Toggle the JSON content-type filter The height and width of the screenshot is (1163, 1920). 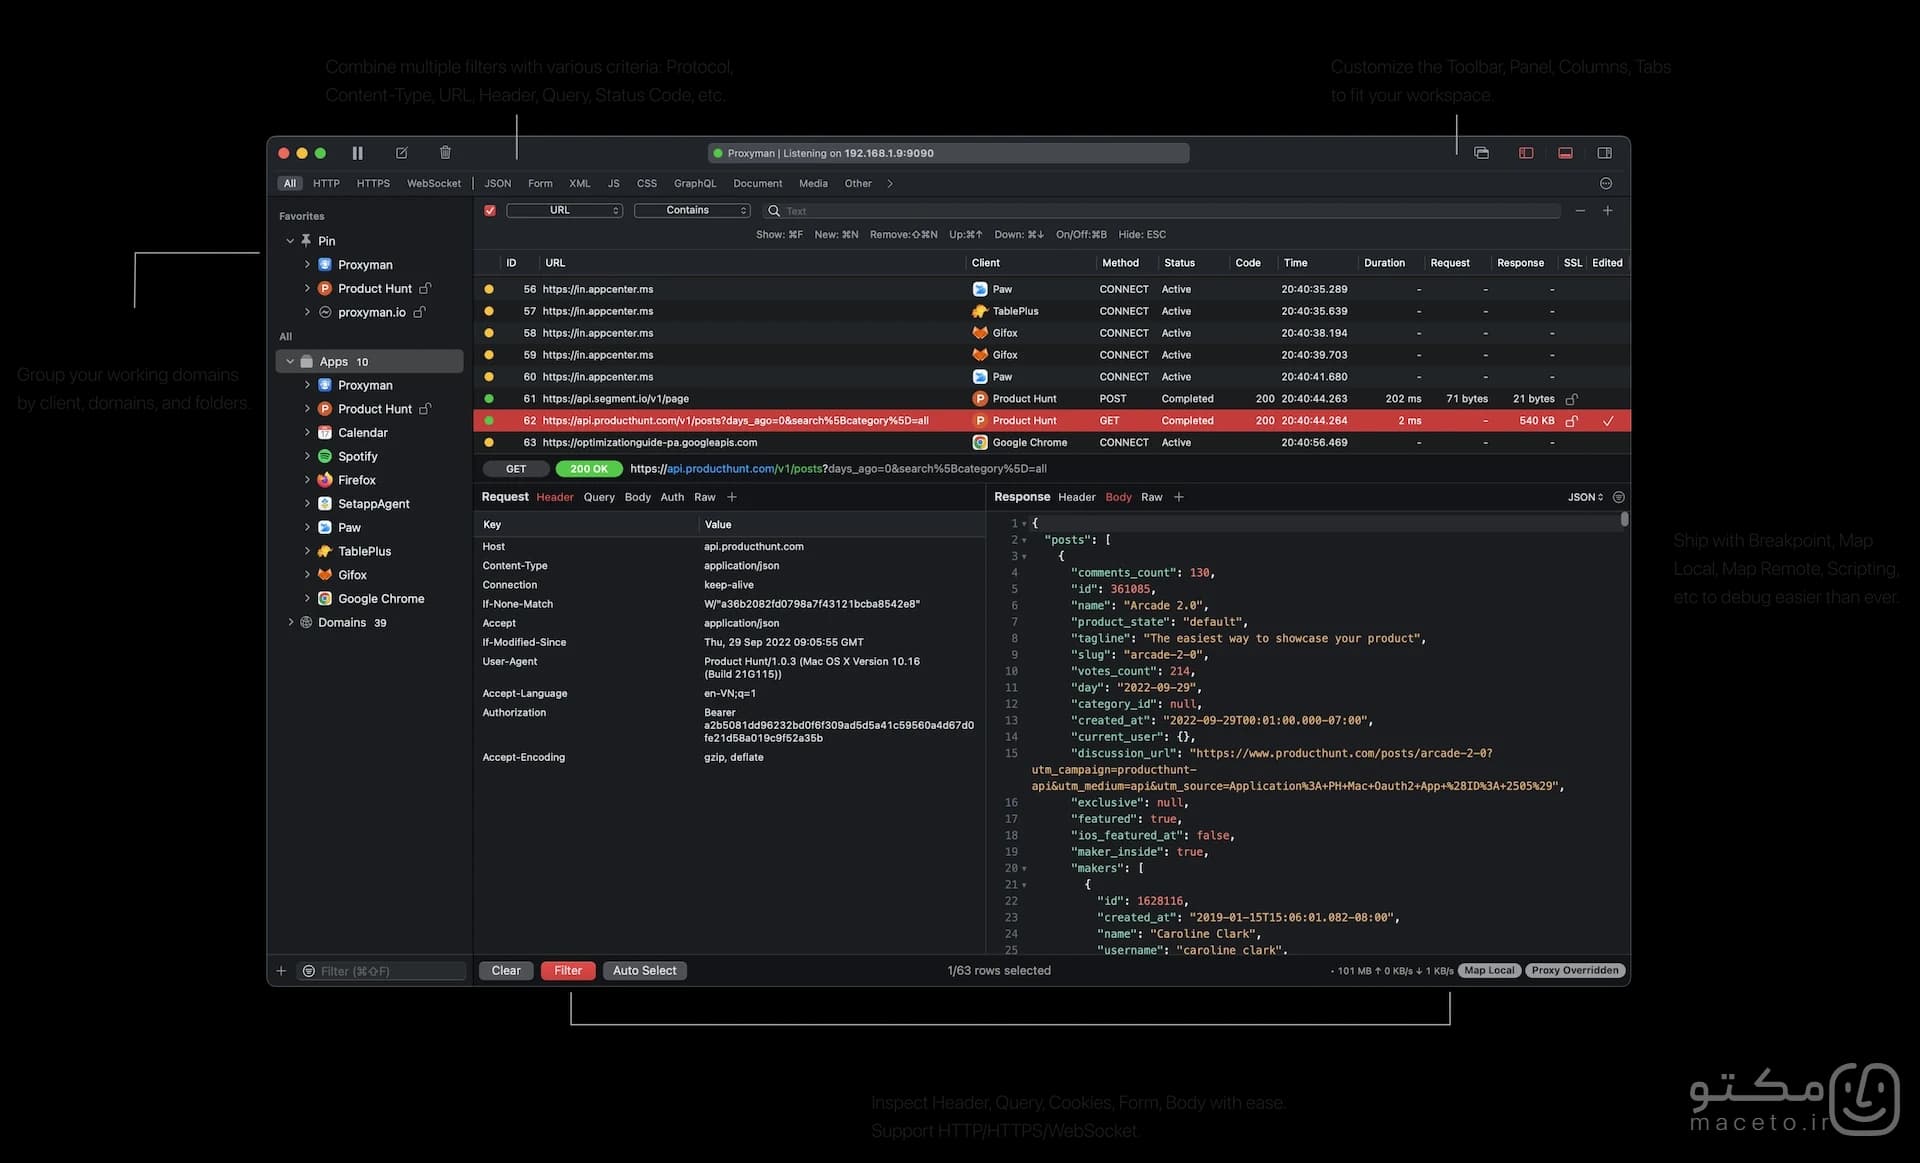(x=498, y=183)
